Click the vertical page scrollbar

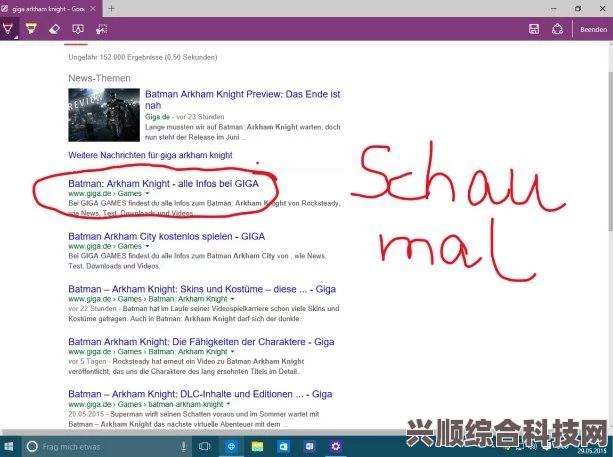(610, 152)
